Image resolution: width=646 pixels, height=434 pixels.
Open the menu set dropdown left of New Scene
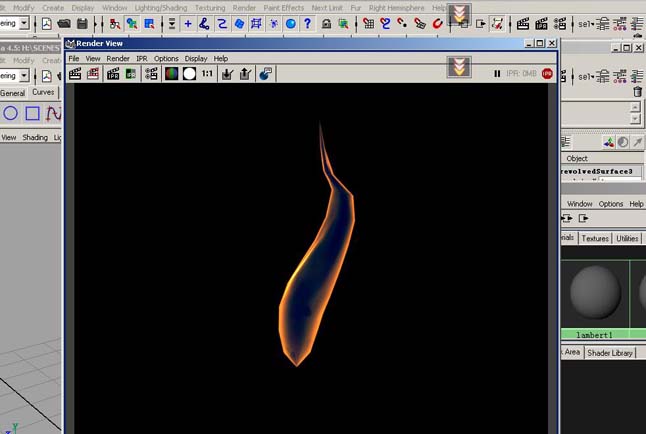coord(24,23)
